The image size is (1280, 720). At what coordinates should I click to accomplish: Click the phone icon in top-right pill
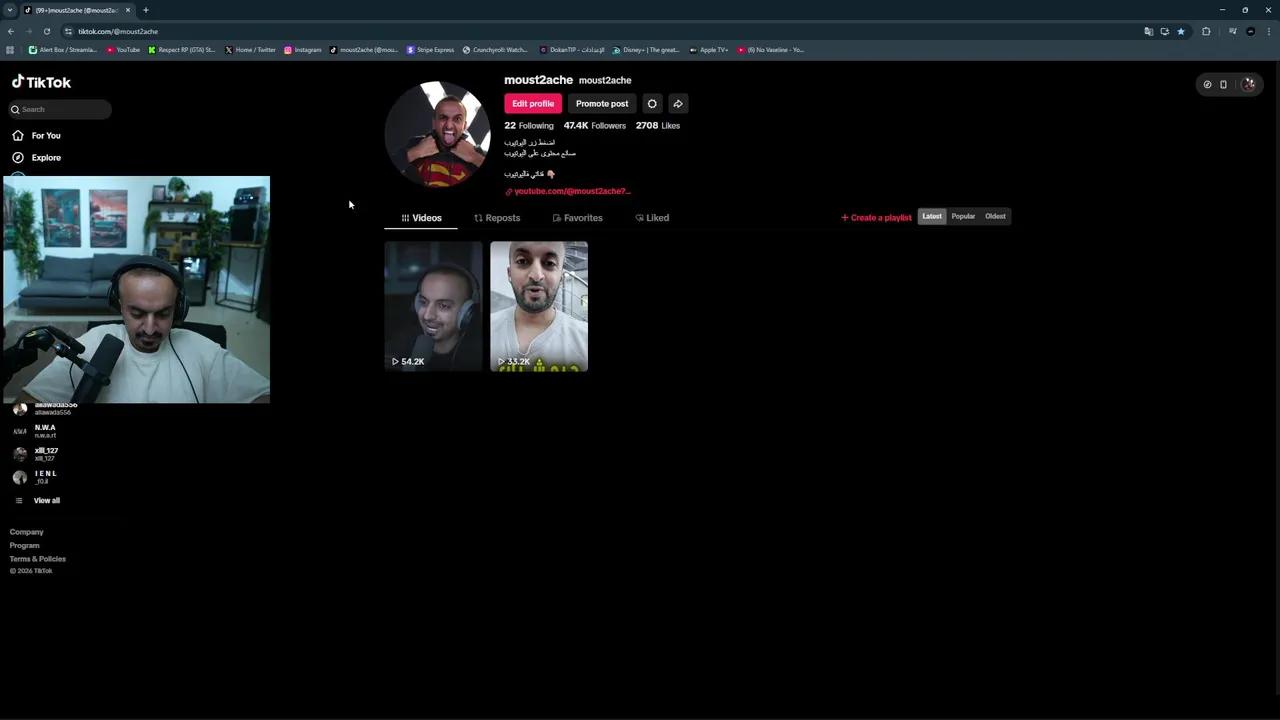(x=1223, y=85)
